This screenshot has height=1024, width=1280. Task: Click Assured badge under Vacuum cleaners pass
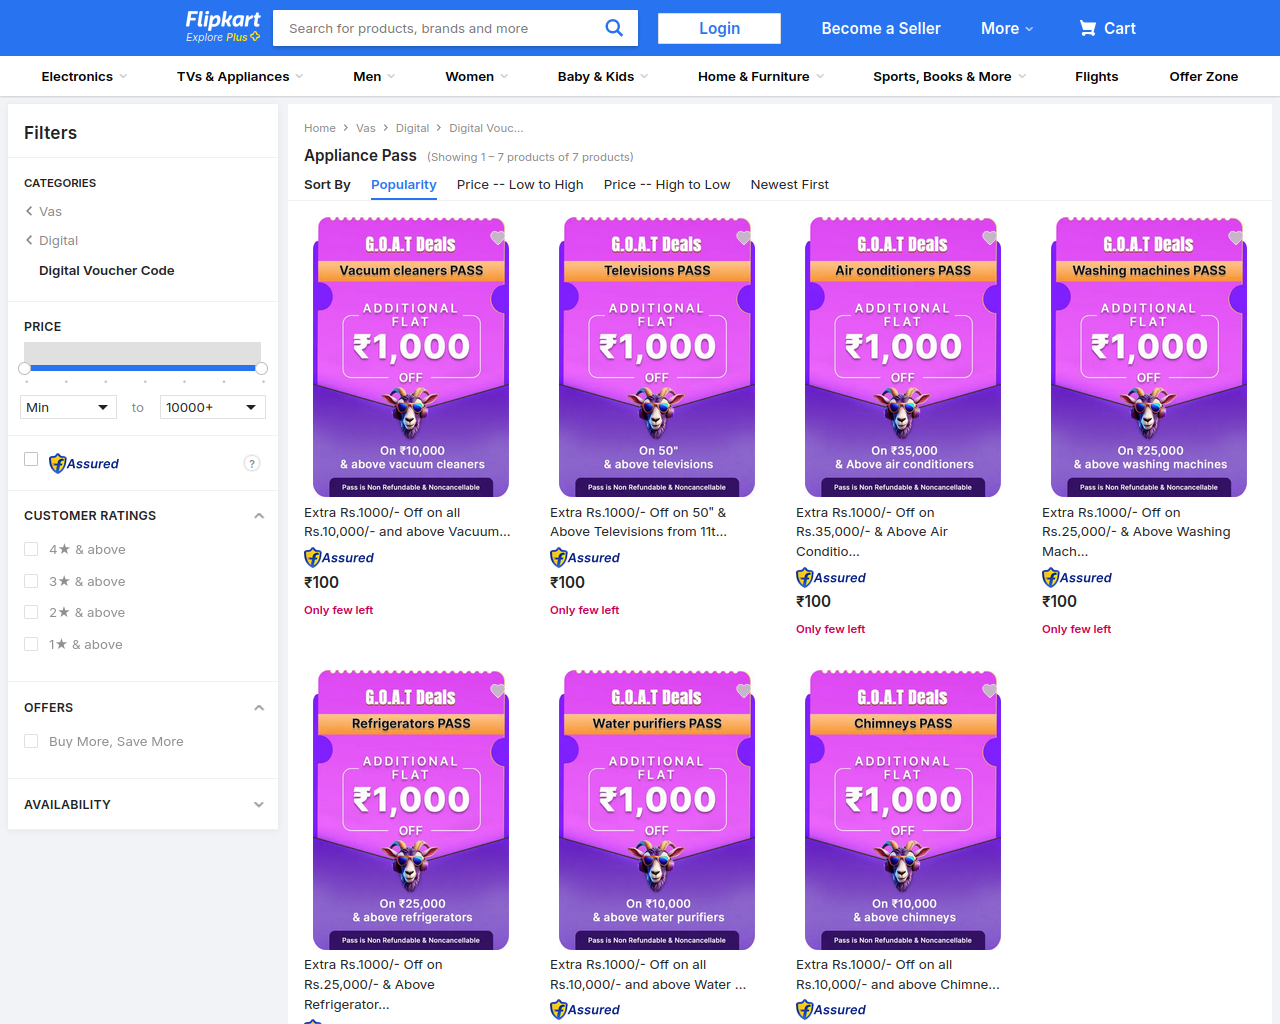click(x=339, y=558)
